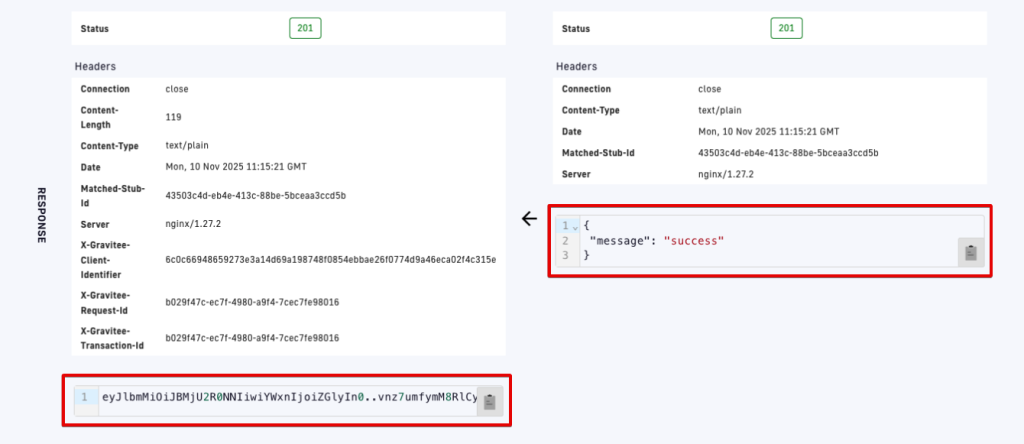Select the left panel Headers heading

(x=95, y=66)
